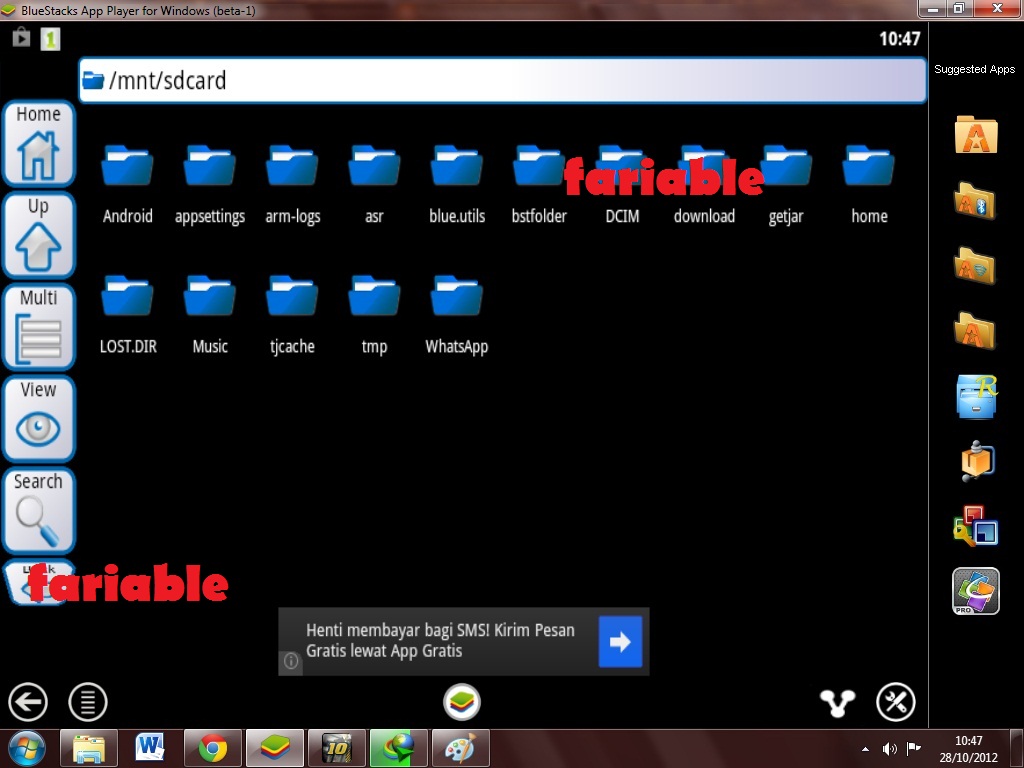Click the Windows Start button
The image size is (1024, 768).
27,748
